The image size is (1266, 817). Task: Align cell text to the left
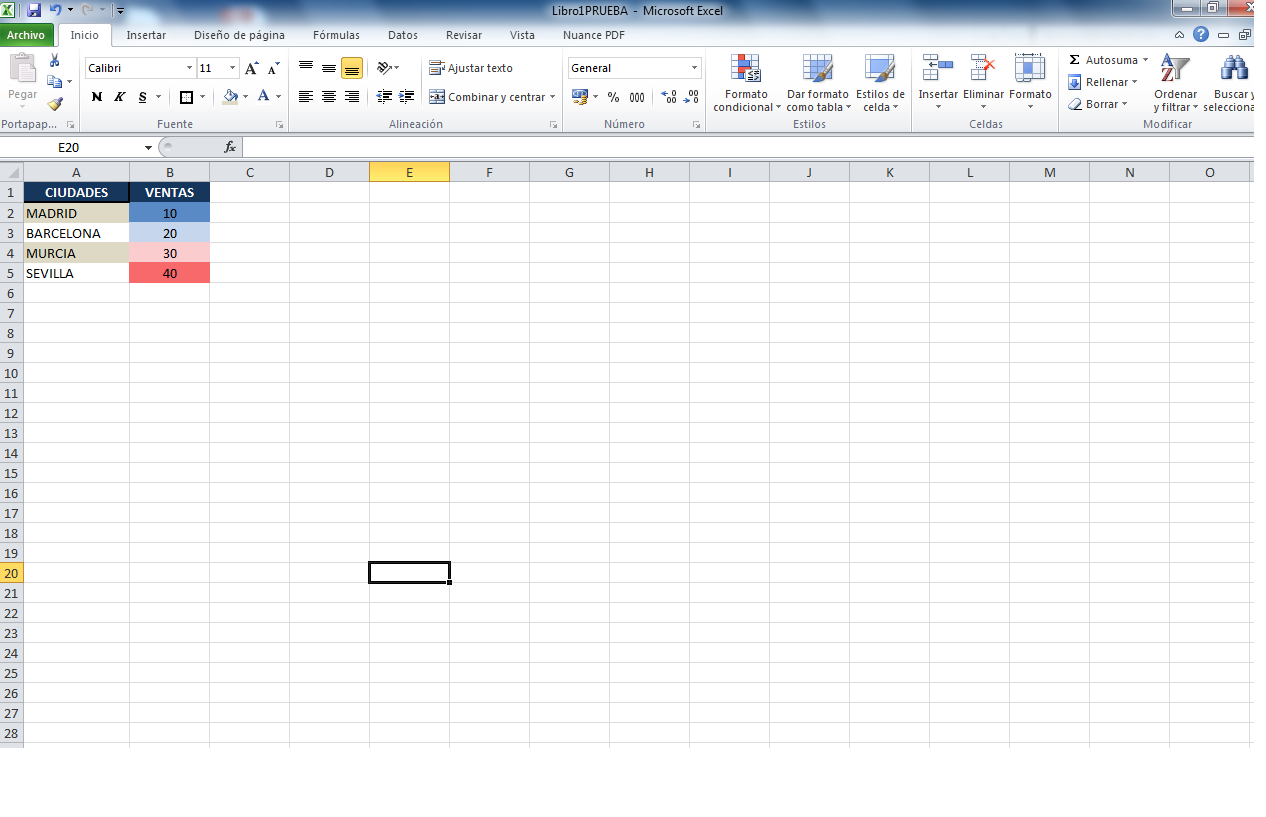pyautogui.click(x=306, y=97)
